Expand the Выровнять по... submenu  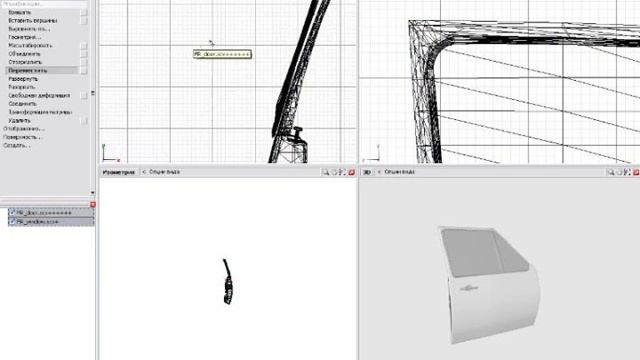click(29, 29)
